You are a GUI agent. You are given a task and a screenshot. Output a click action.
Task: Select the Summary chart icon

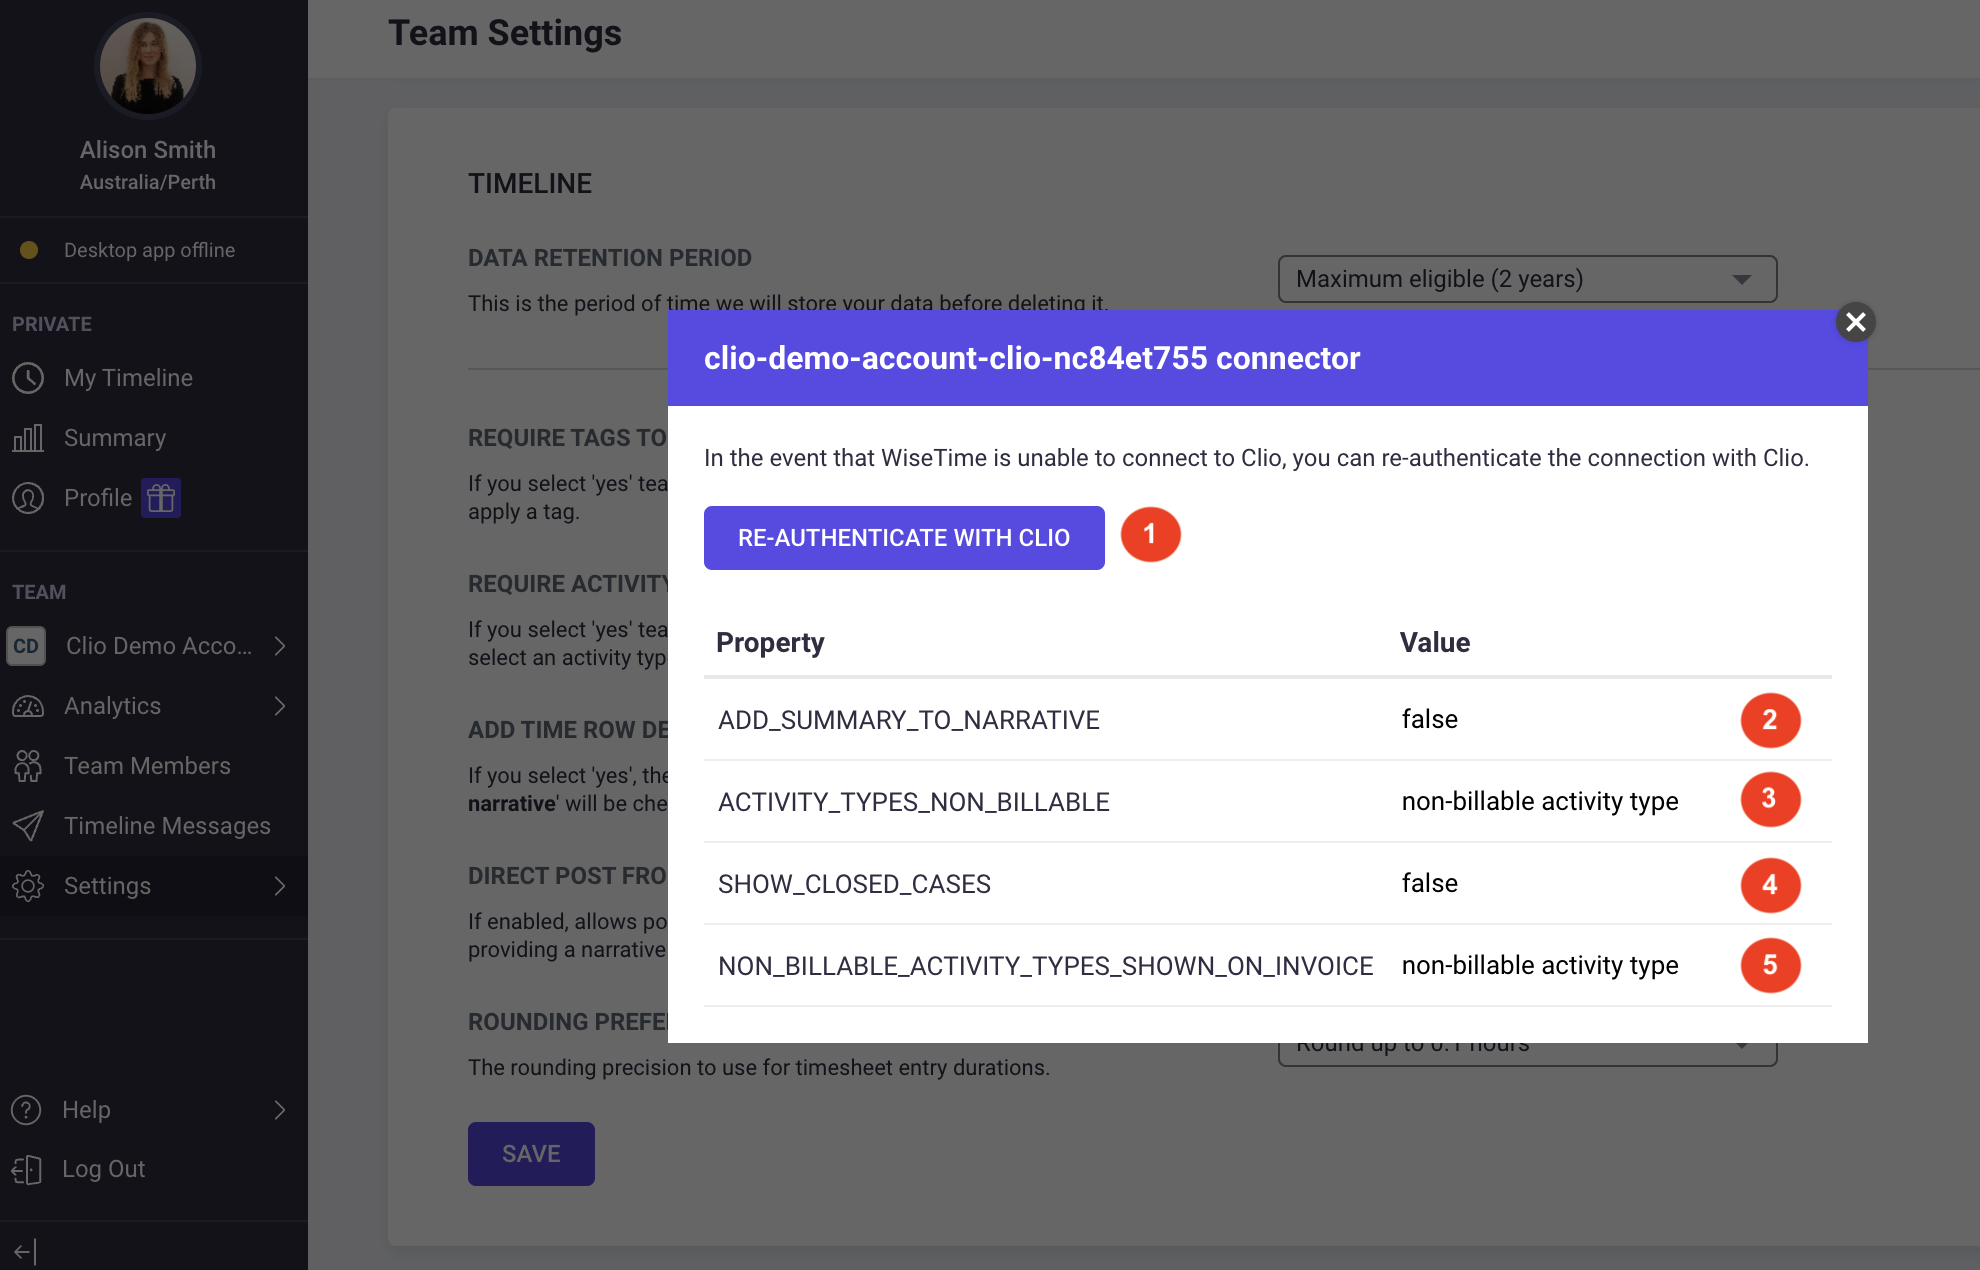(29, 437)
